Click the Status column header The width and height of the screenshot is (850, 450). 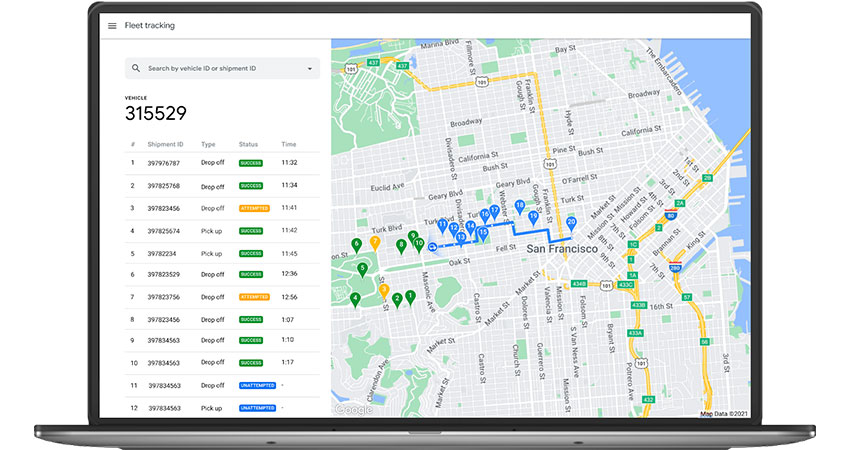click(x=248, y=144)
